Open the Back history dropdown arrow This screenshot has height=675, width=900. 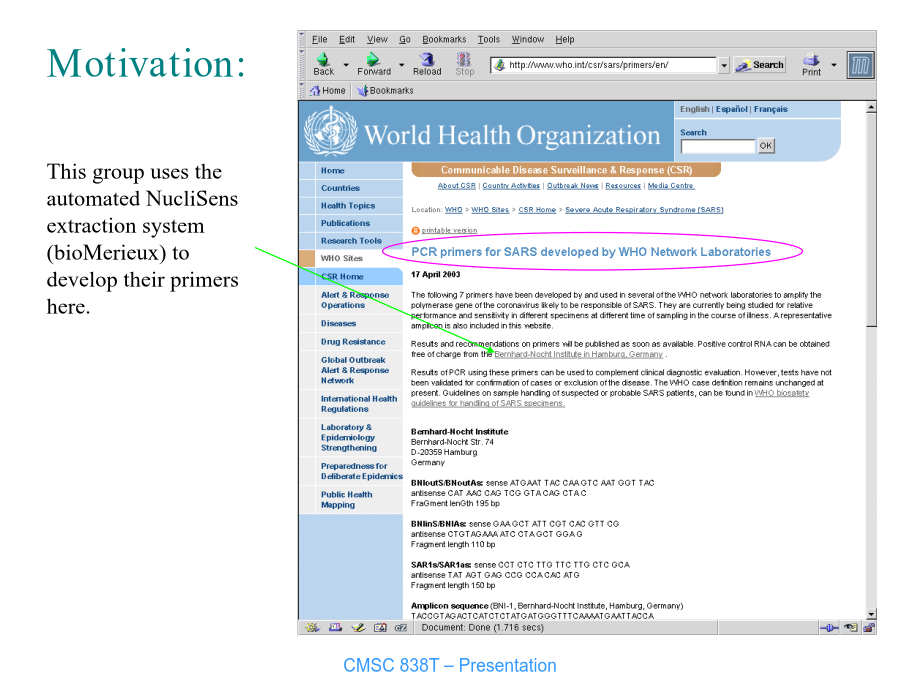click(x=346, y=65)
